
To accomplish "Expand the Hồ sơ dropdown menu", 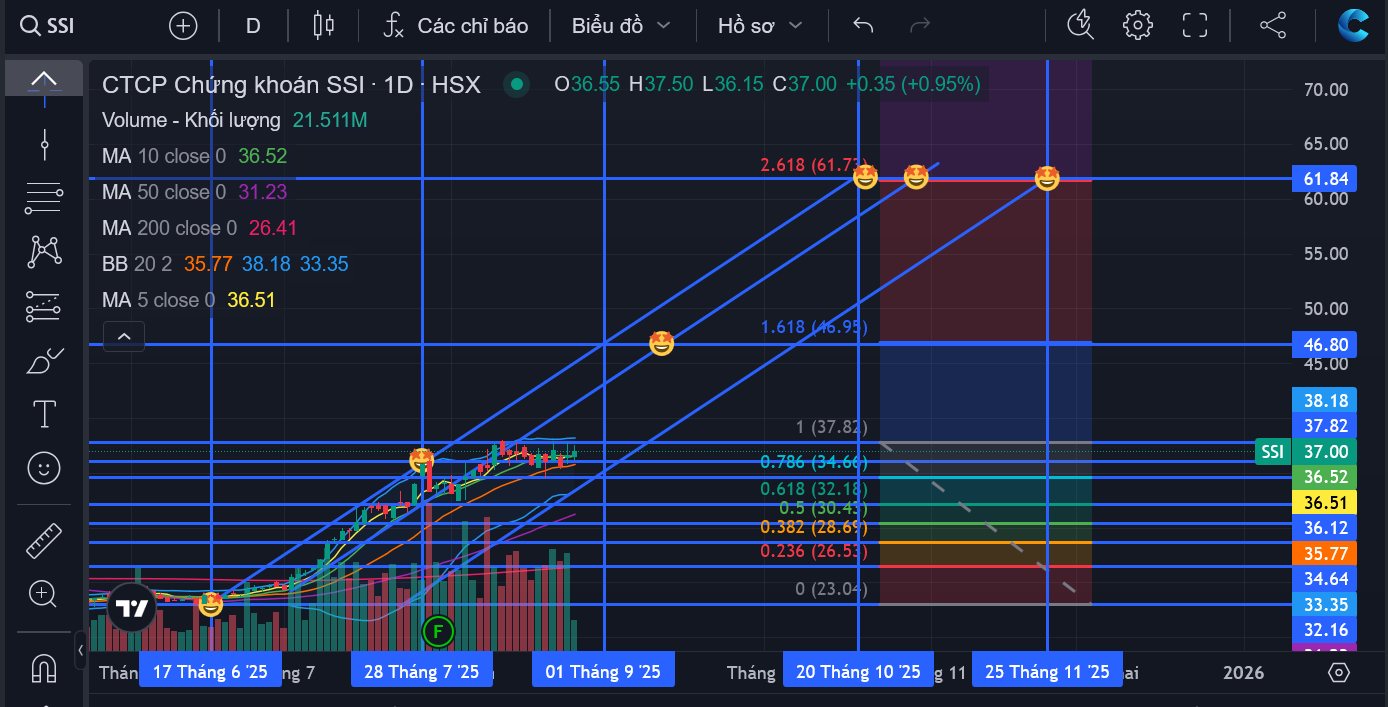I will 760,26.
